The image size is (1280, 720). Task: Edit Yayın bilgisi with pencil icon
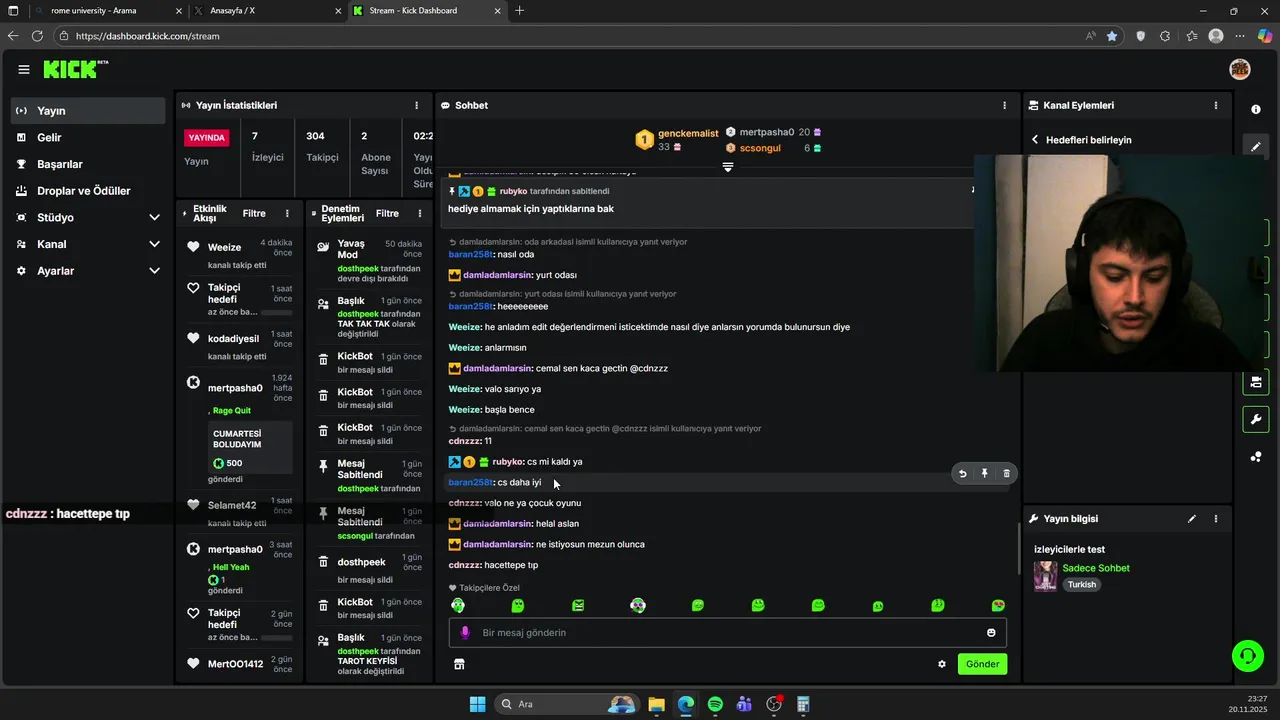pyautogui.click(x=1192, y=519)
